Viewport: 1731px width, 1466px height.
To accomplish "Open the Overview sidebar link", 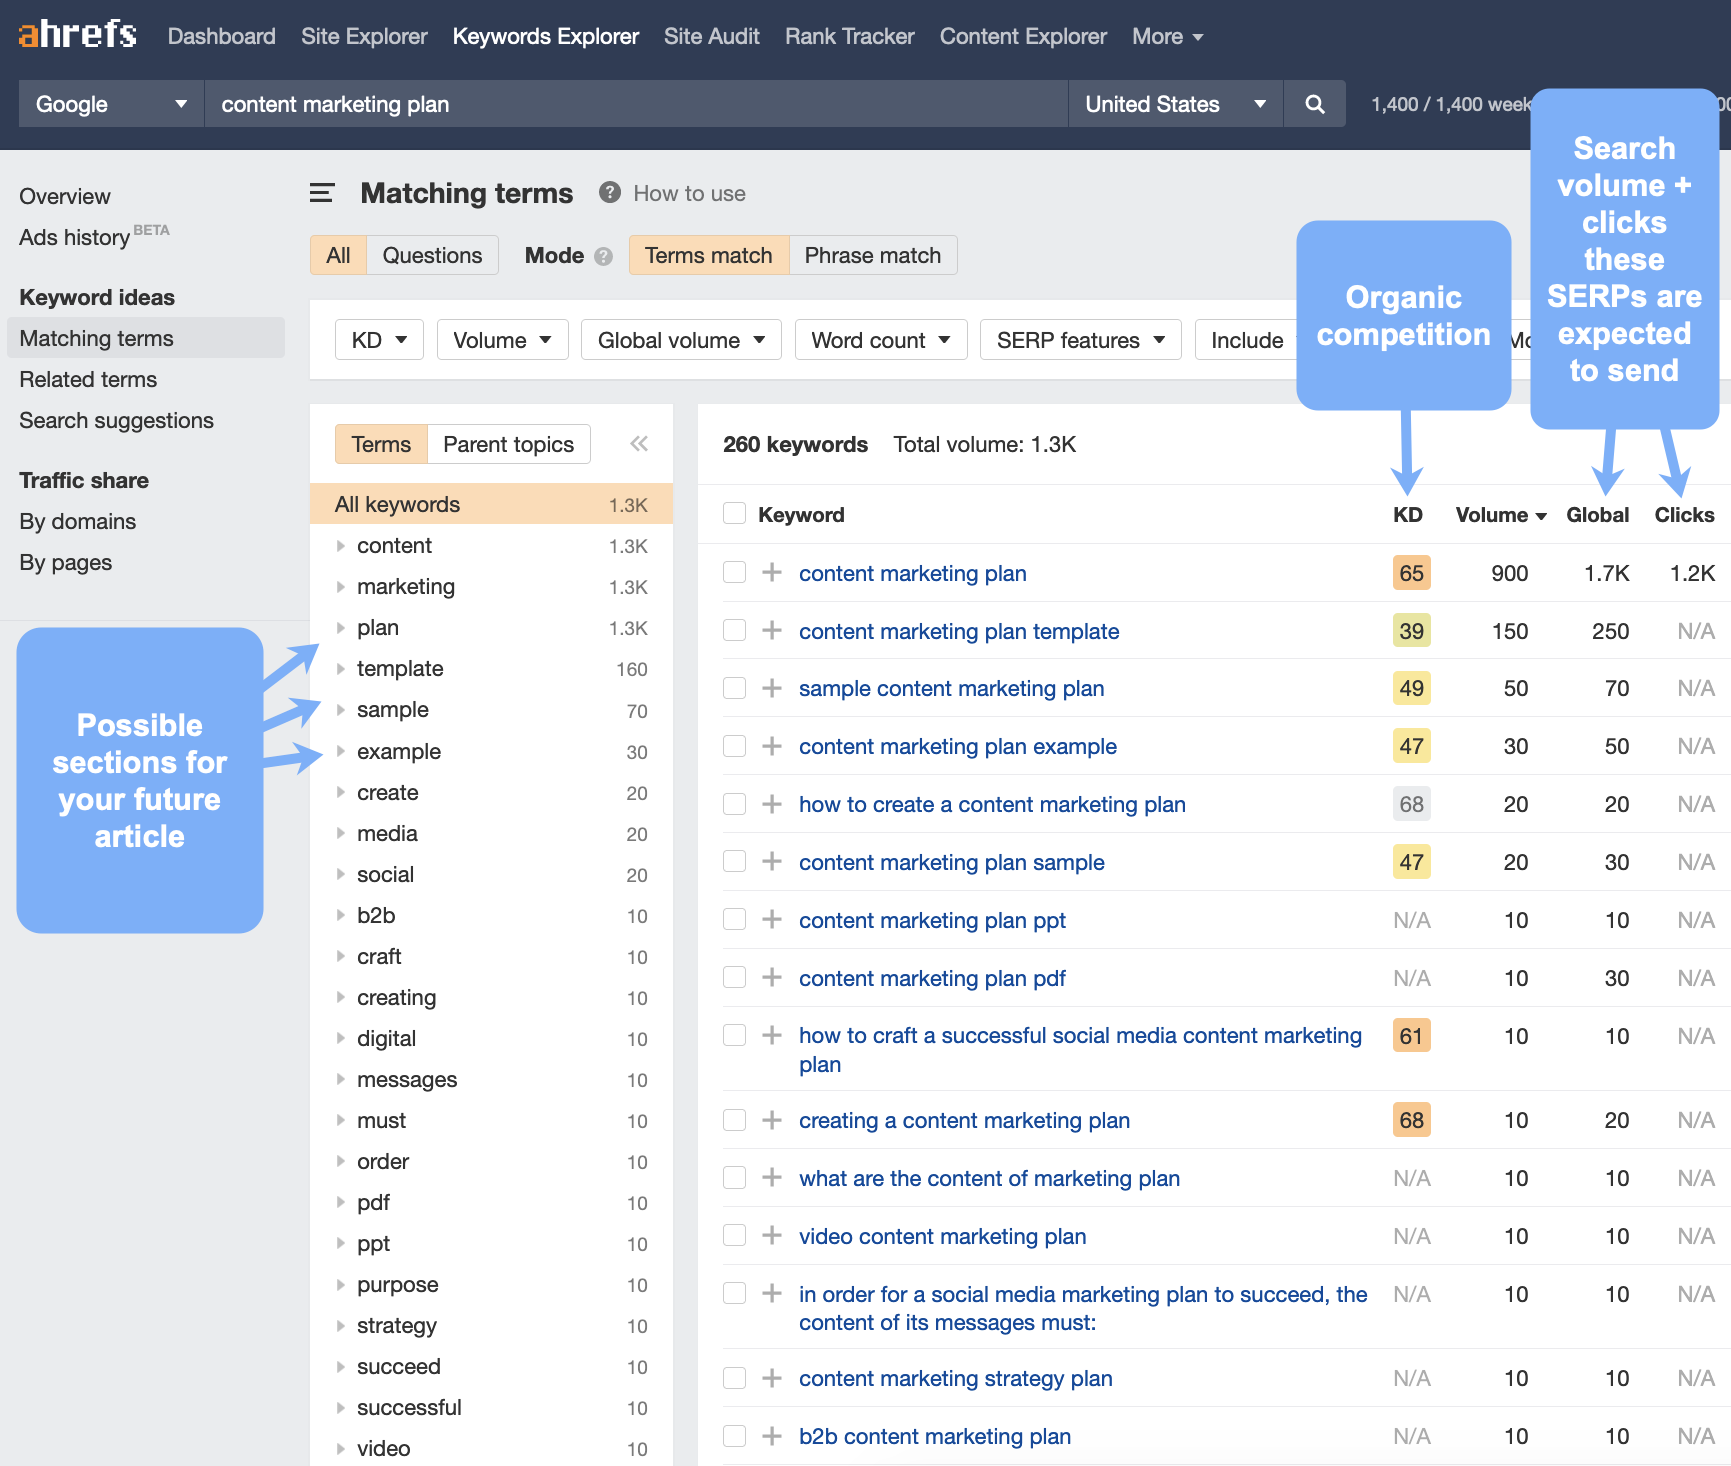I will [x=65, y=196].
